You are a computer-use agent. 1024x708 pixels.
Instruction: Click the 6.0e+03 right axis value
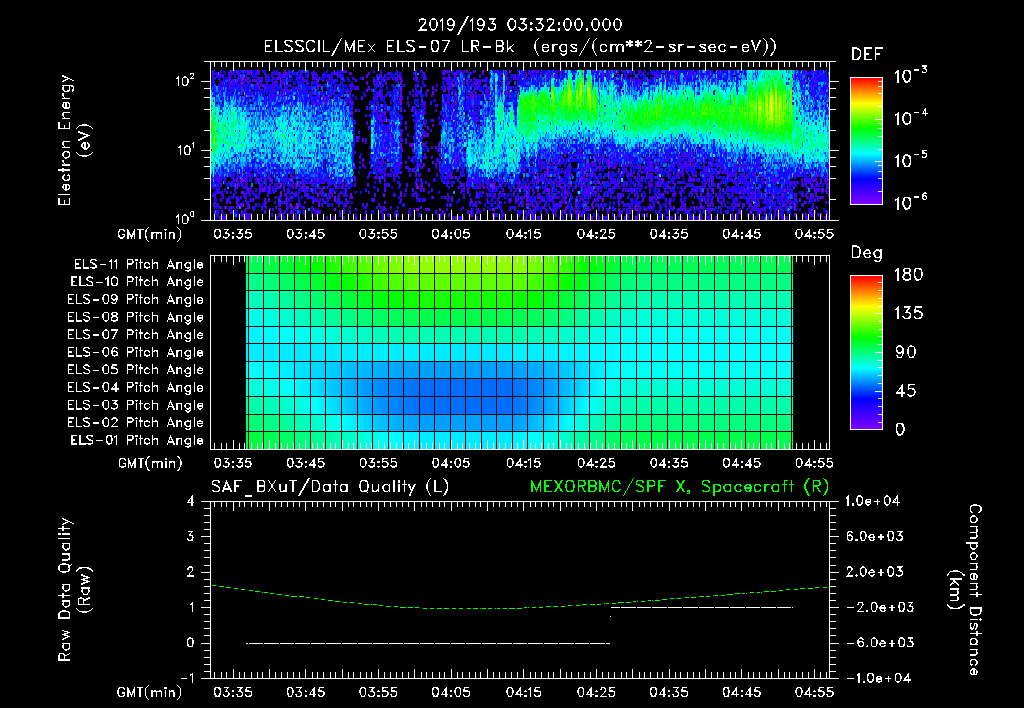point(875,536)
